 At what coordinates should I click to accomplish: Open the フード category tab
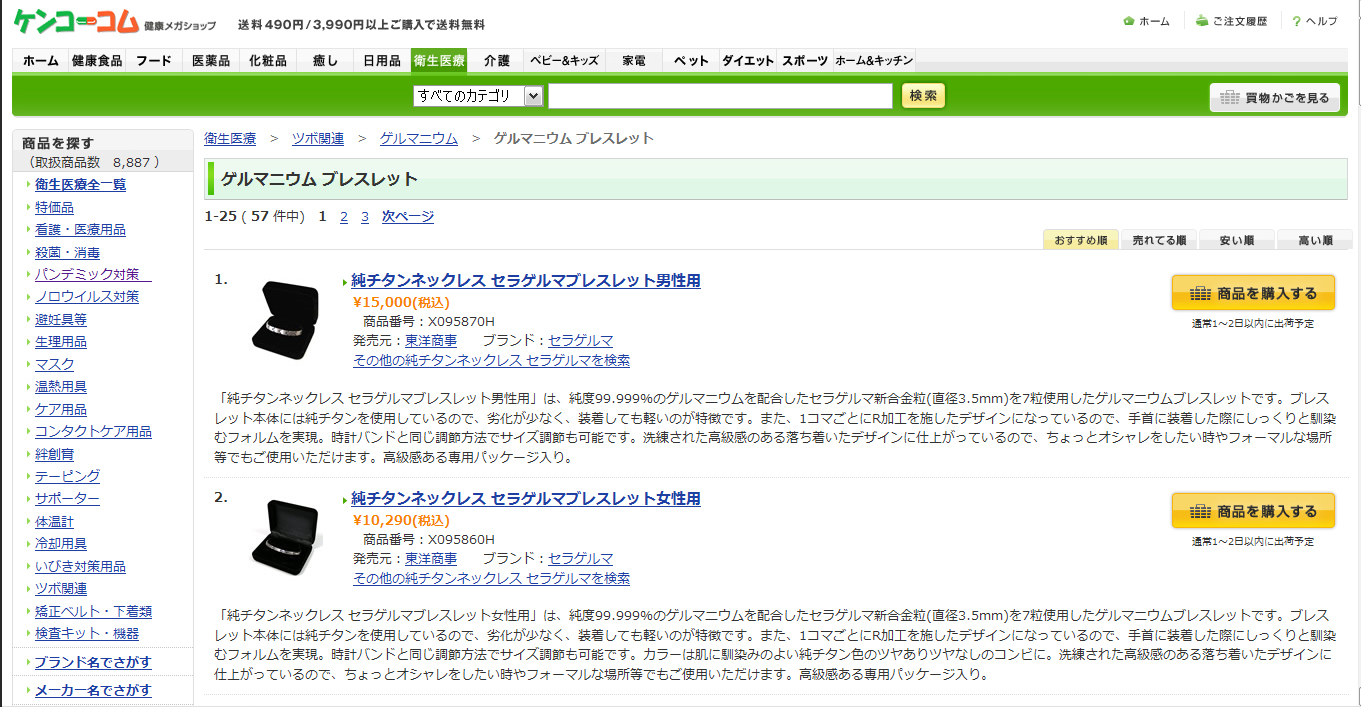coord(154,61)
